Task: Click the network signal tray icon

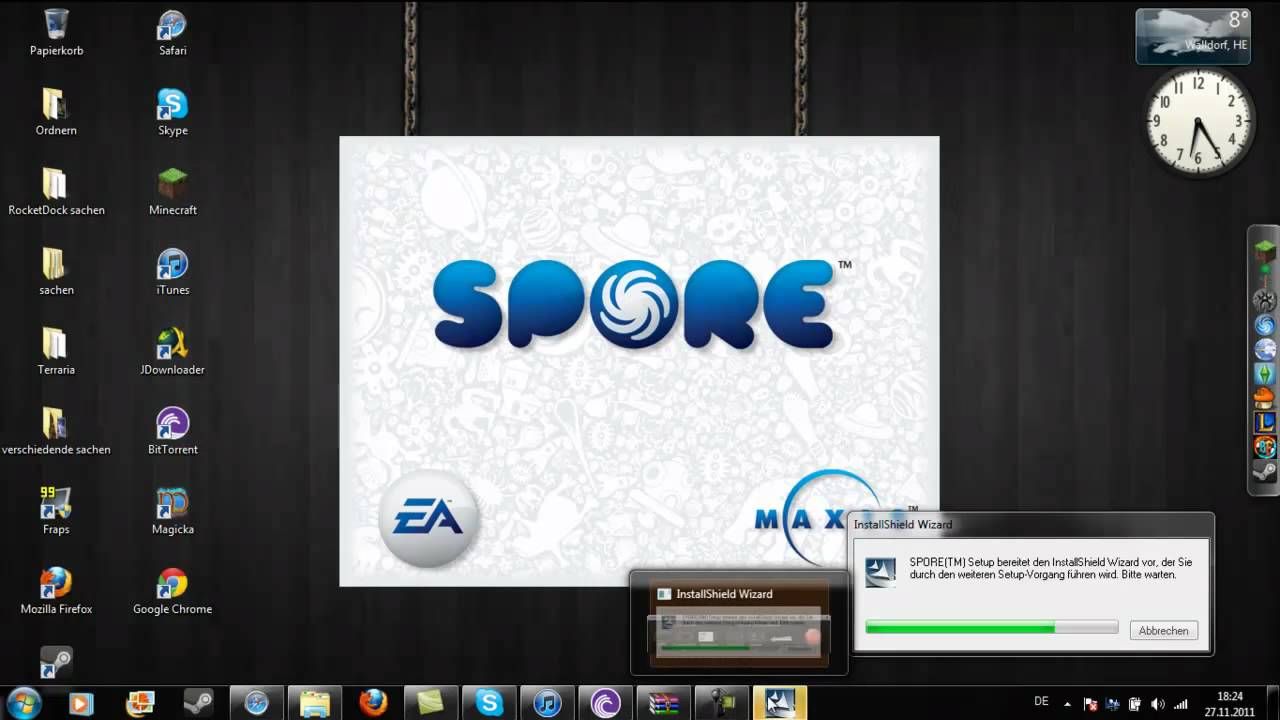Action: click(x=1180, y=703)
